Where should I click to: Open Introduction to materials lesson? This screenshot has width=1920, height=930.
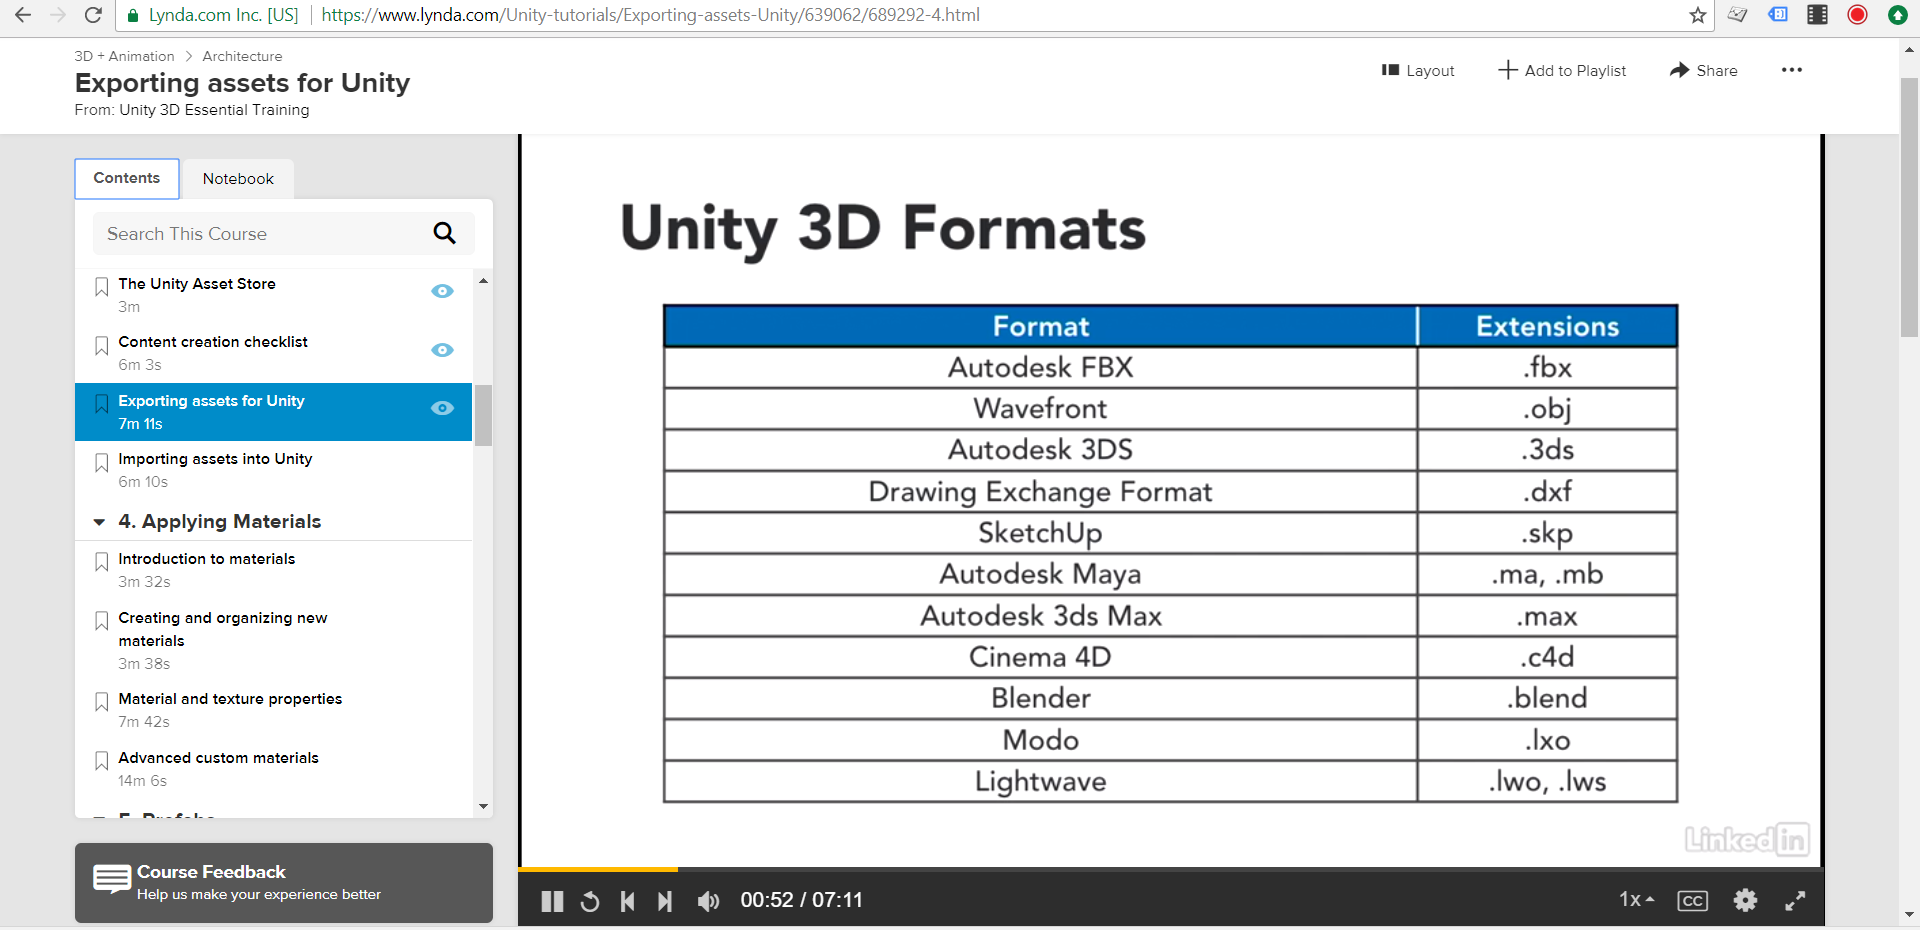point(207,559)
